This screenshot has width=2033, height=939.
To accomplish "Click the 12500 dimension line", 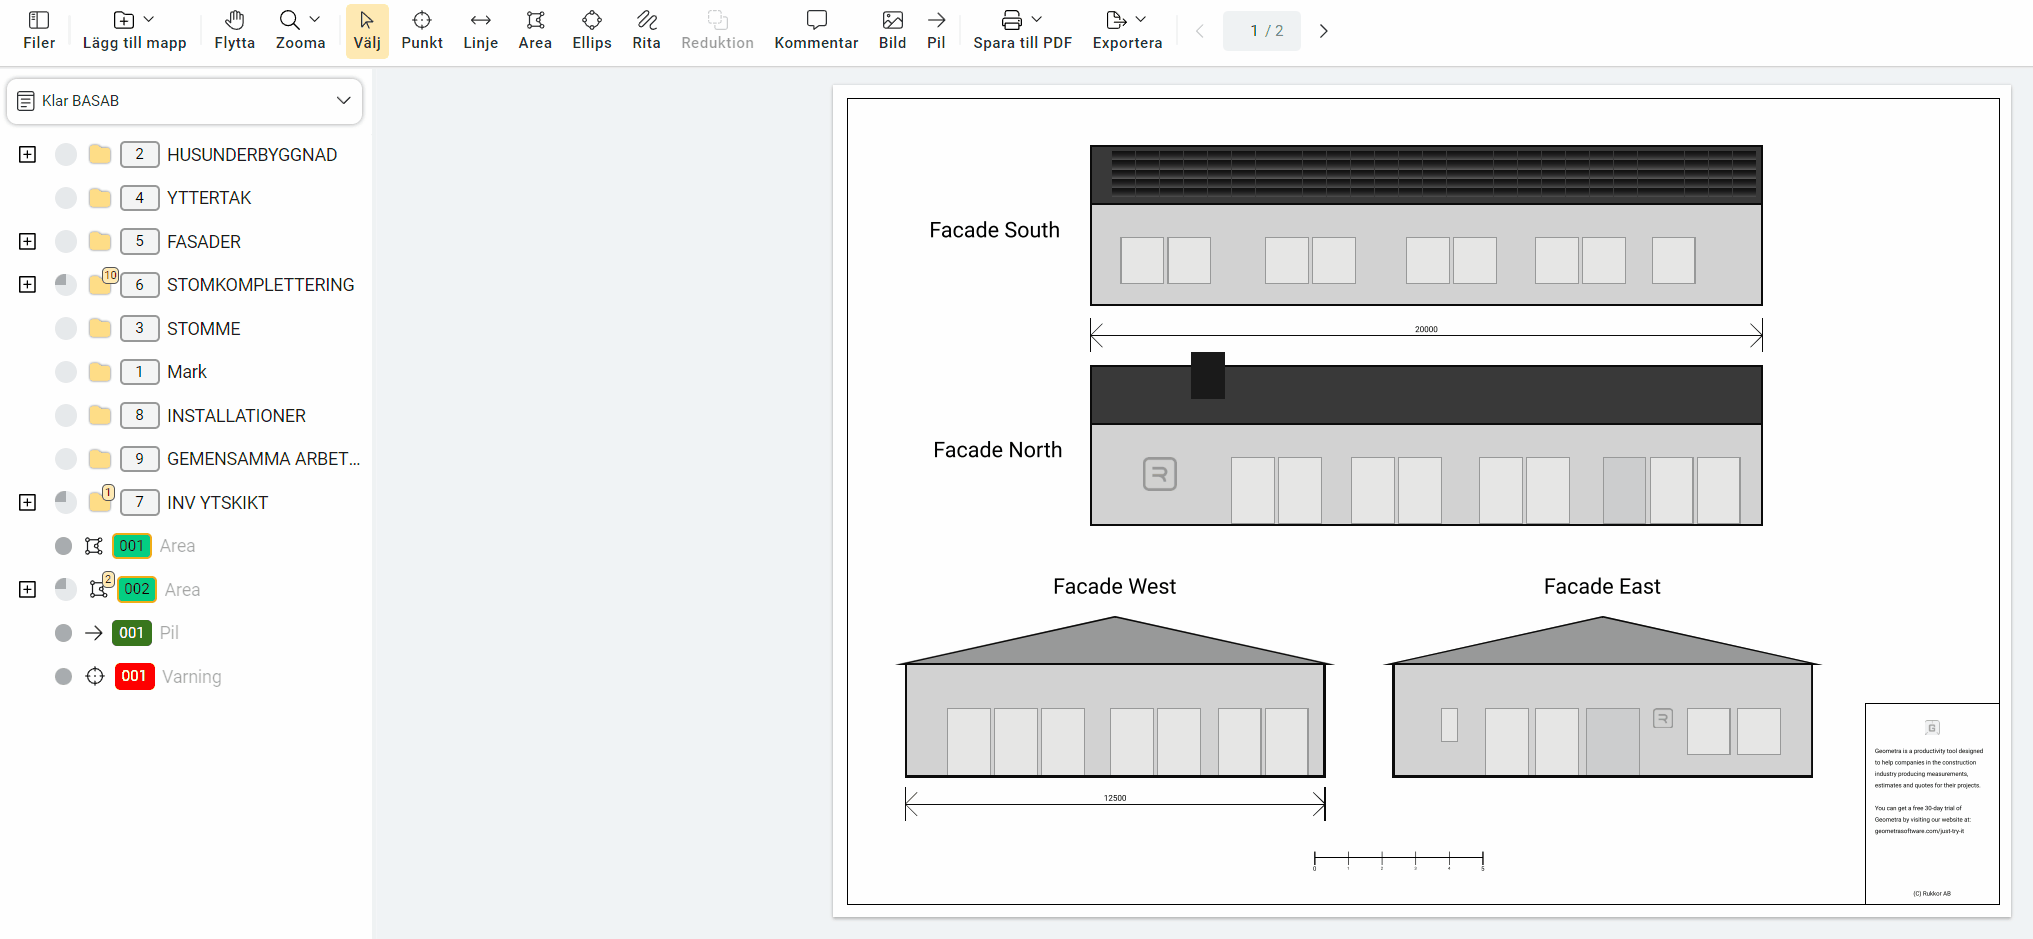I will (x=1115, y=804).
